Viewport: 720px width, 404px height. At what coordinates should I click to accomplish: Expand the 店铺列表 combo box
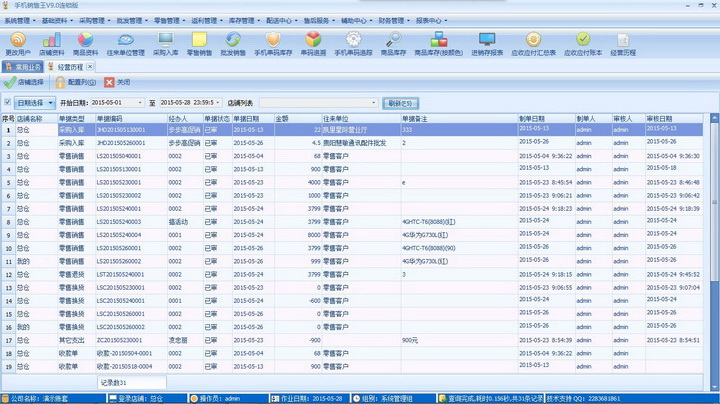point(373,103)
